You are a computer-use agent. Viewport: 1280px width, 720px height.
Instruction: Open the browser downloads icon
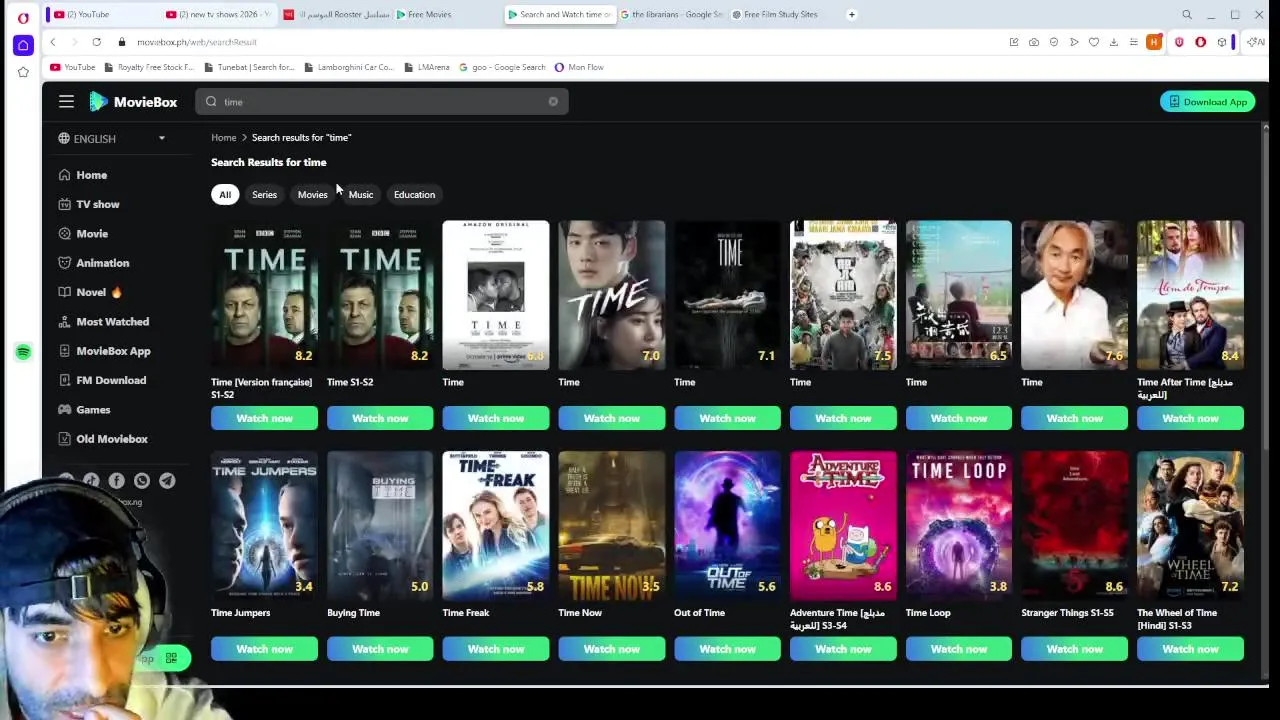[1114, 42]
